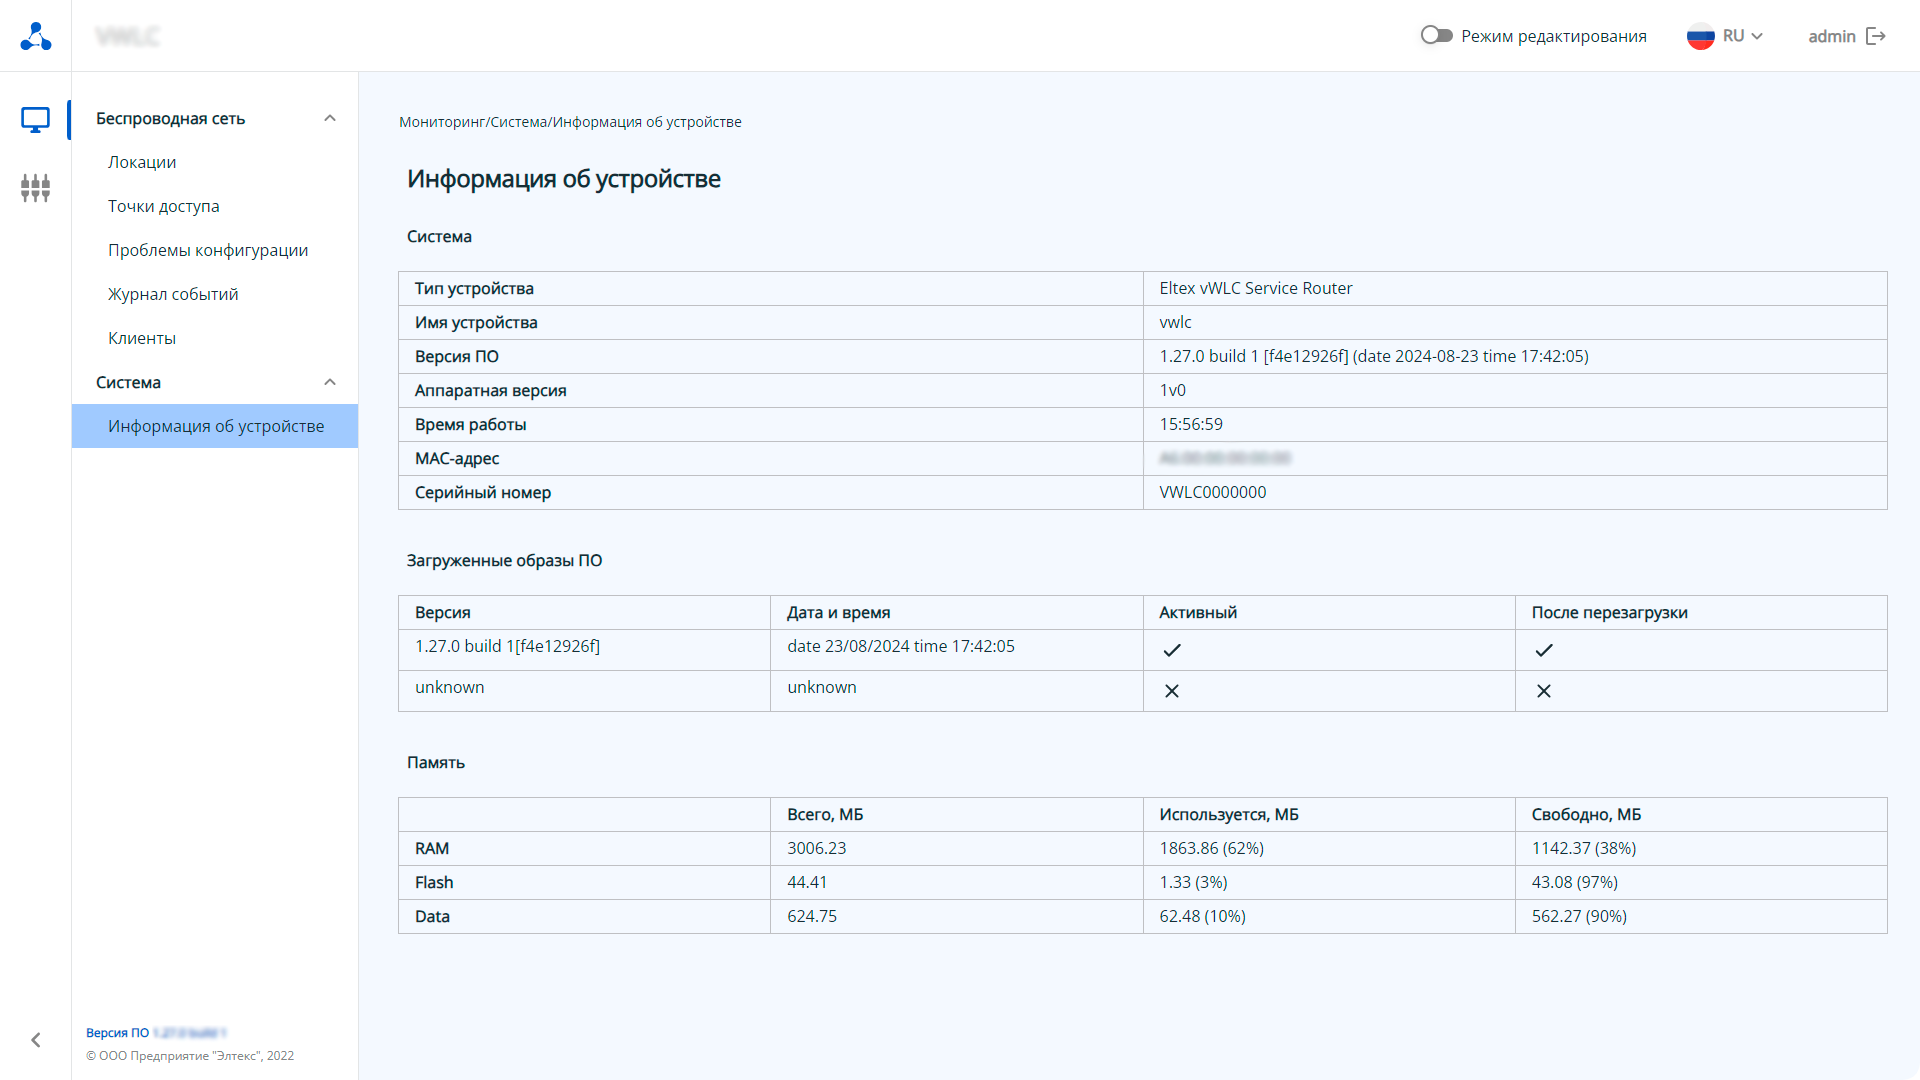Select the Клиенты menu entry
This screenshot has height=1080, width=1920.
point(142,338)
